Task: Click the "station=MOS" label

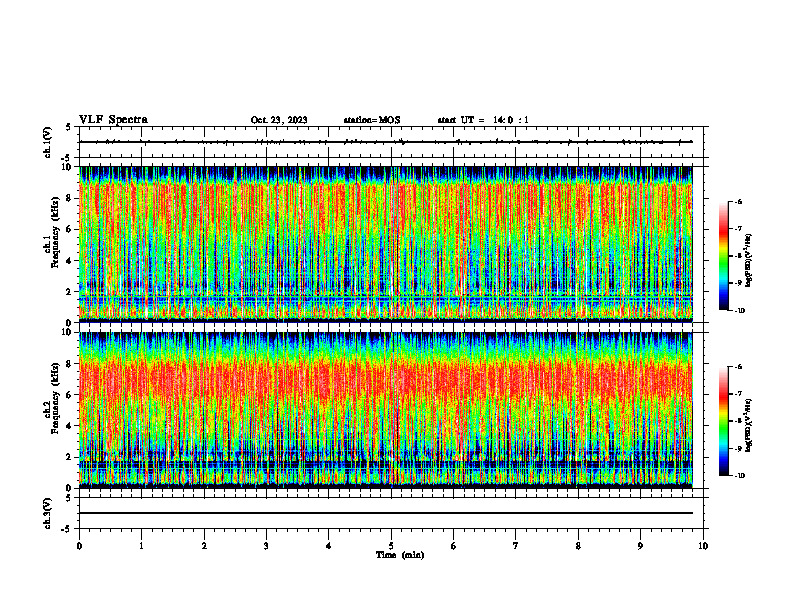Action: click(x=372, y=120)
